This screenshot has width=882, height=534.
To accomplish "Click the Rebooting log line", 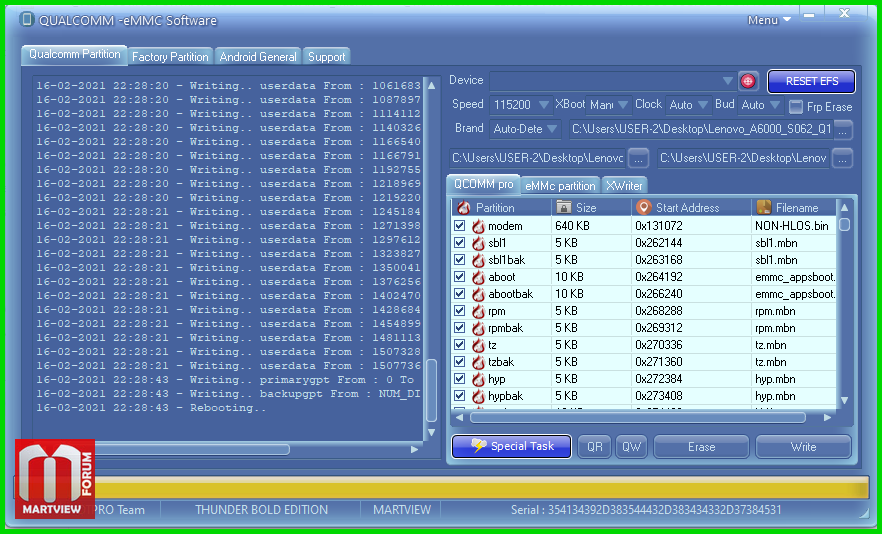I will click(x=151, y=408).
